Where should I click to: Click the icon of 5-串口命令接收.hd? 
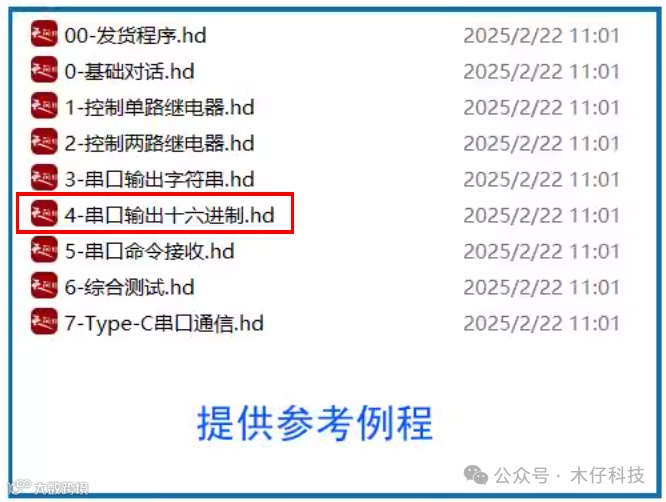click(44, 249)
